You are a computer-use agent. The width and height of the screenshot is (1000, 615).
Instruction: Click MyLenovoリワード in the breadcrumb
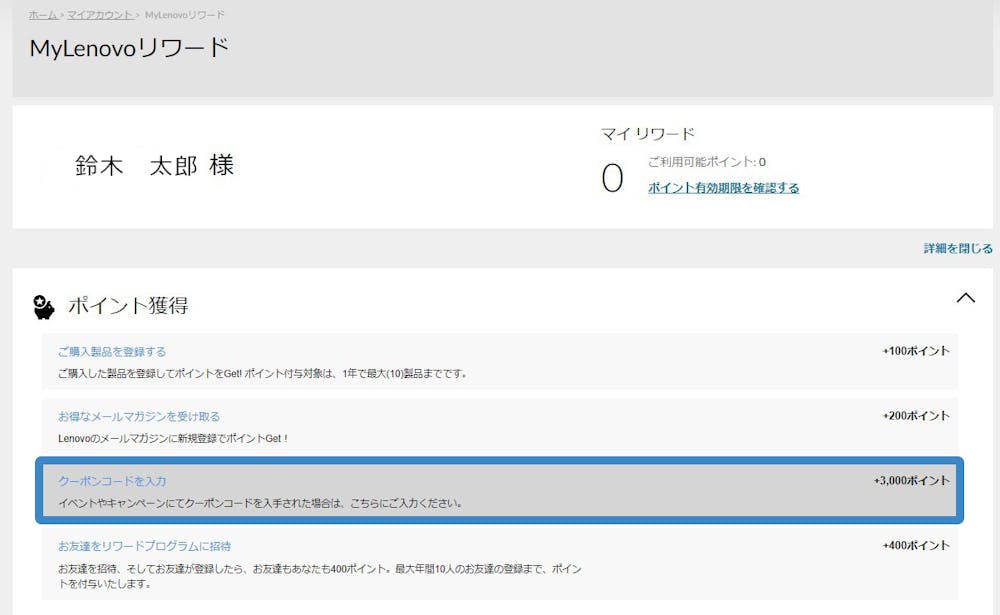point(184,15)
